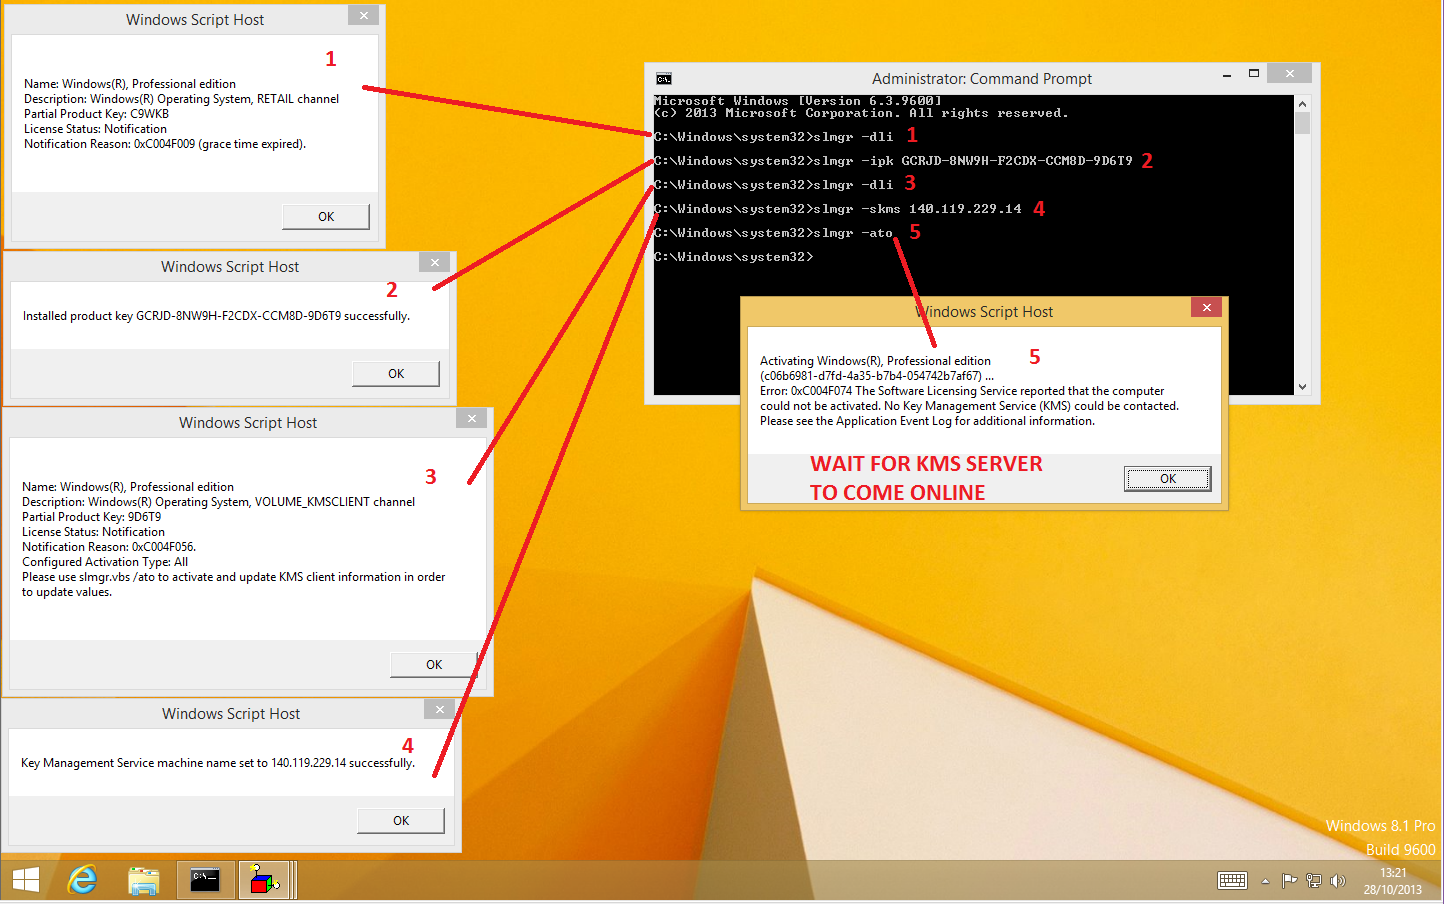
Task: Click the 'slmgr -ato' command line
Action: 773,233
